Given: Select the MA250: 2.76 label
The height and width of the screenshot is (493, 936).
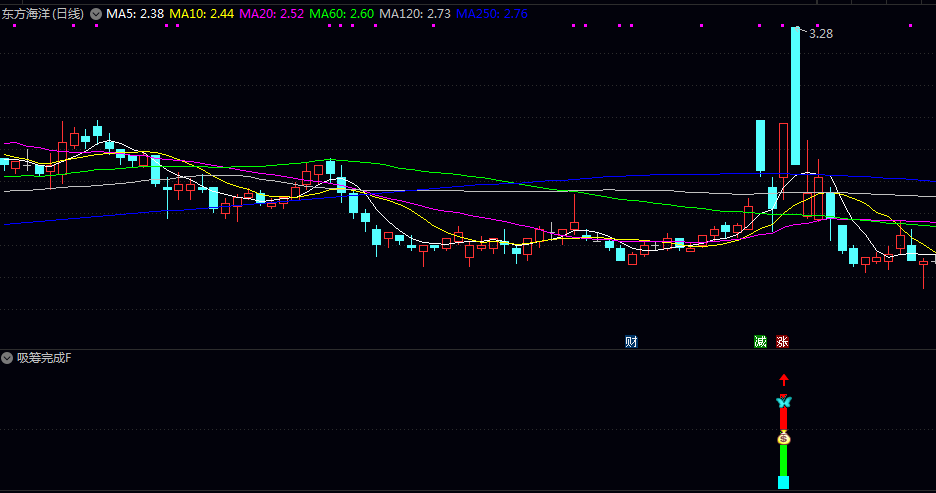Looking at the screenshot, I should [492, 14].
